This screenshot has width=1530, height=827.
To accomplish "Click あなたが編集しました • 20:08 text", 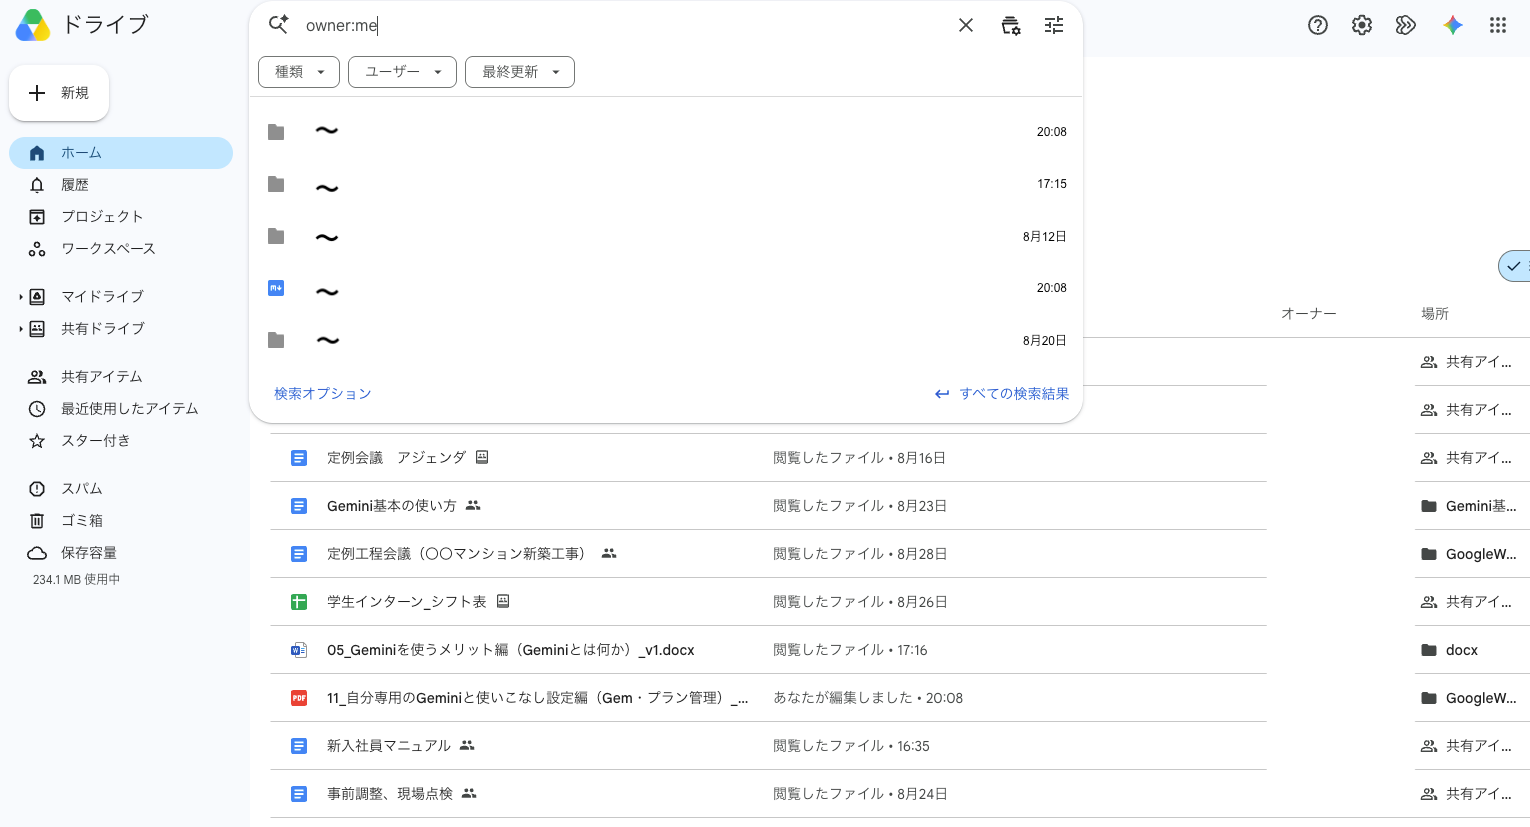I will pyautogui.click(x=868, y=698).
